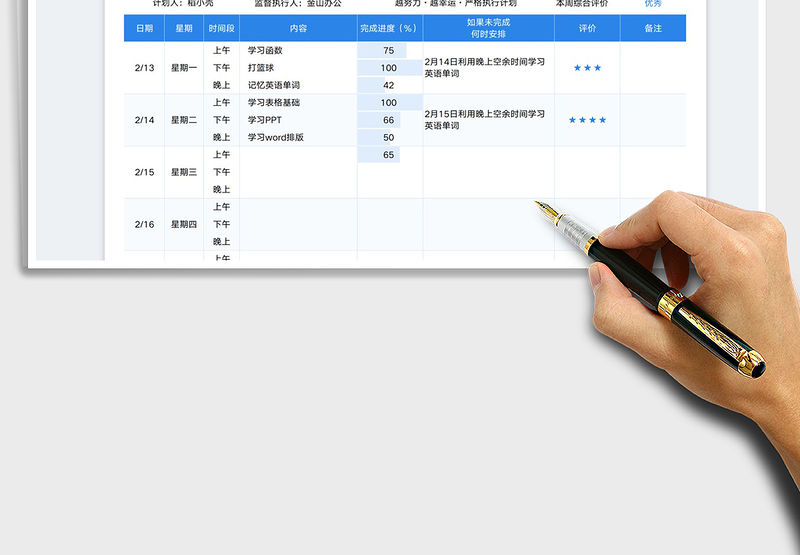Select the 记忆英语单词 cell
The width and height of the screenshot is (800, 555).
273,85
